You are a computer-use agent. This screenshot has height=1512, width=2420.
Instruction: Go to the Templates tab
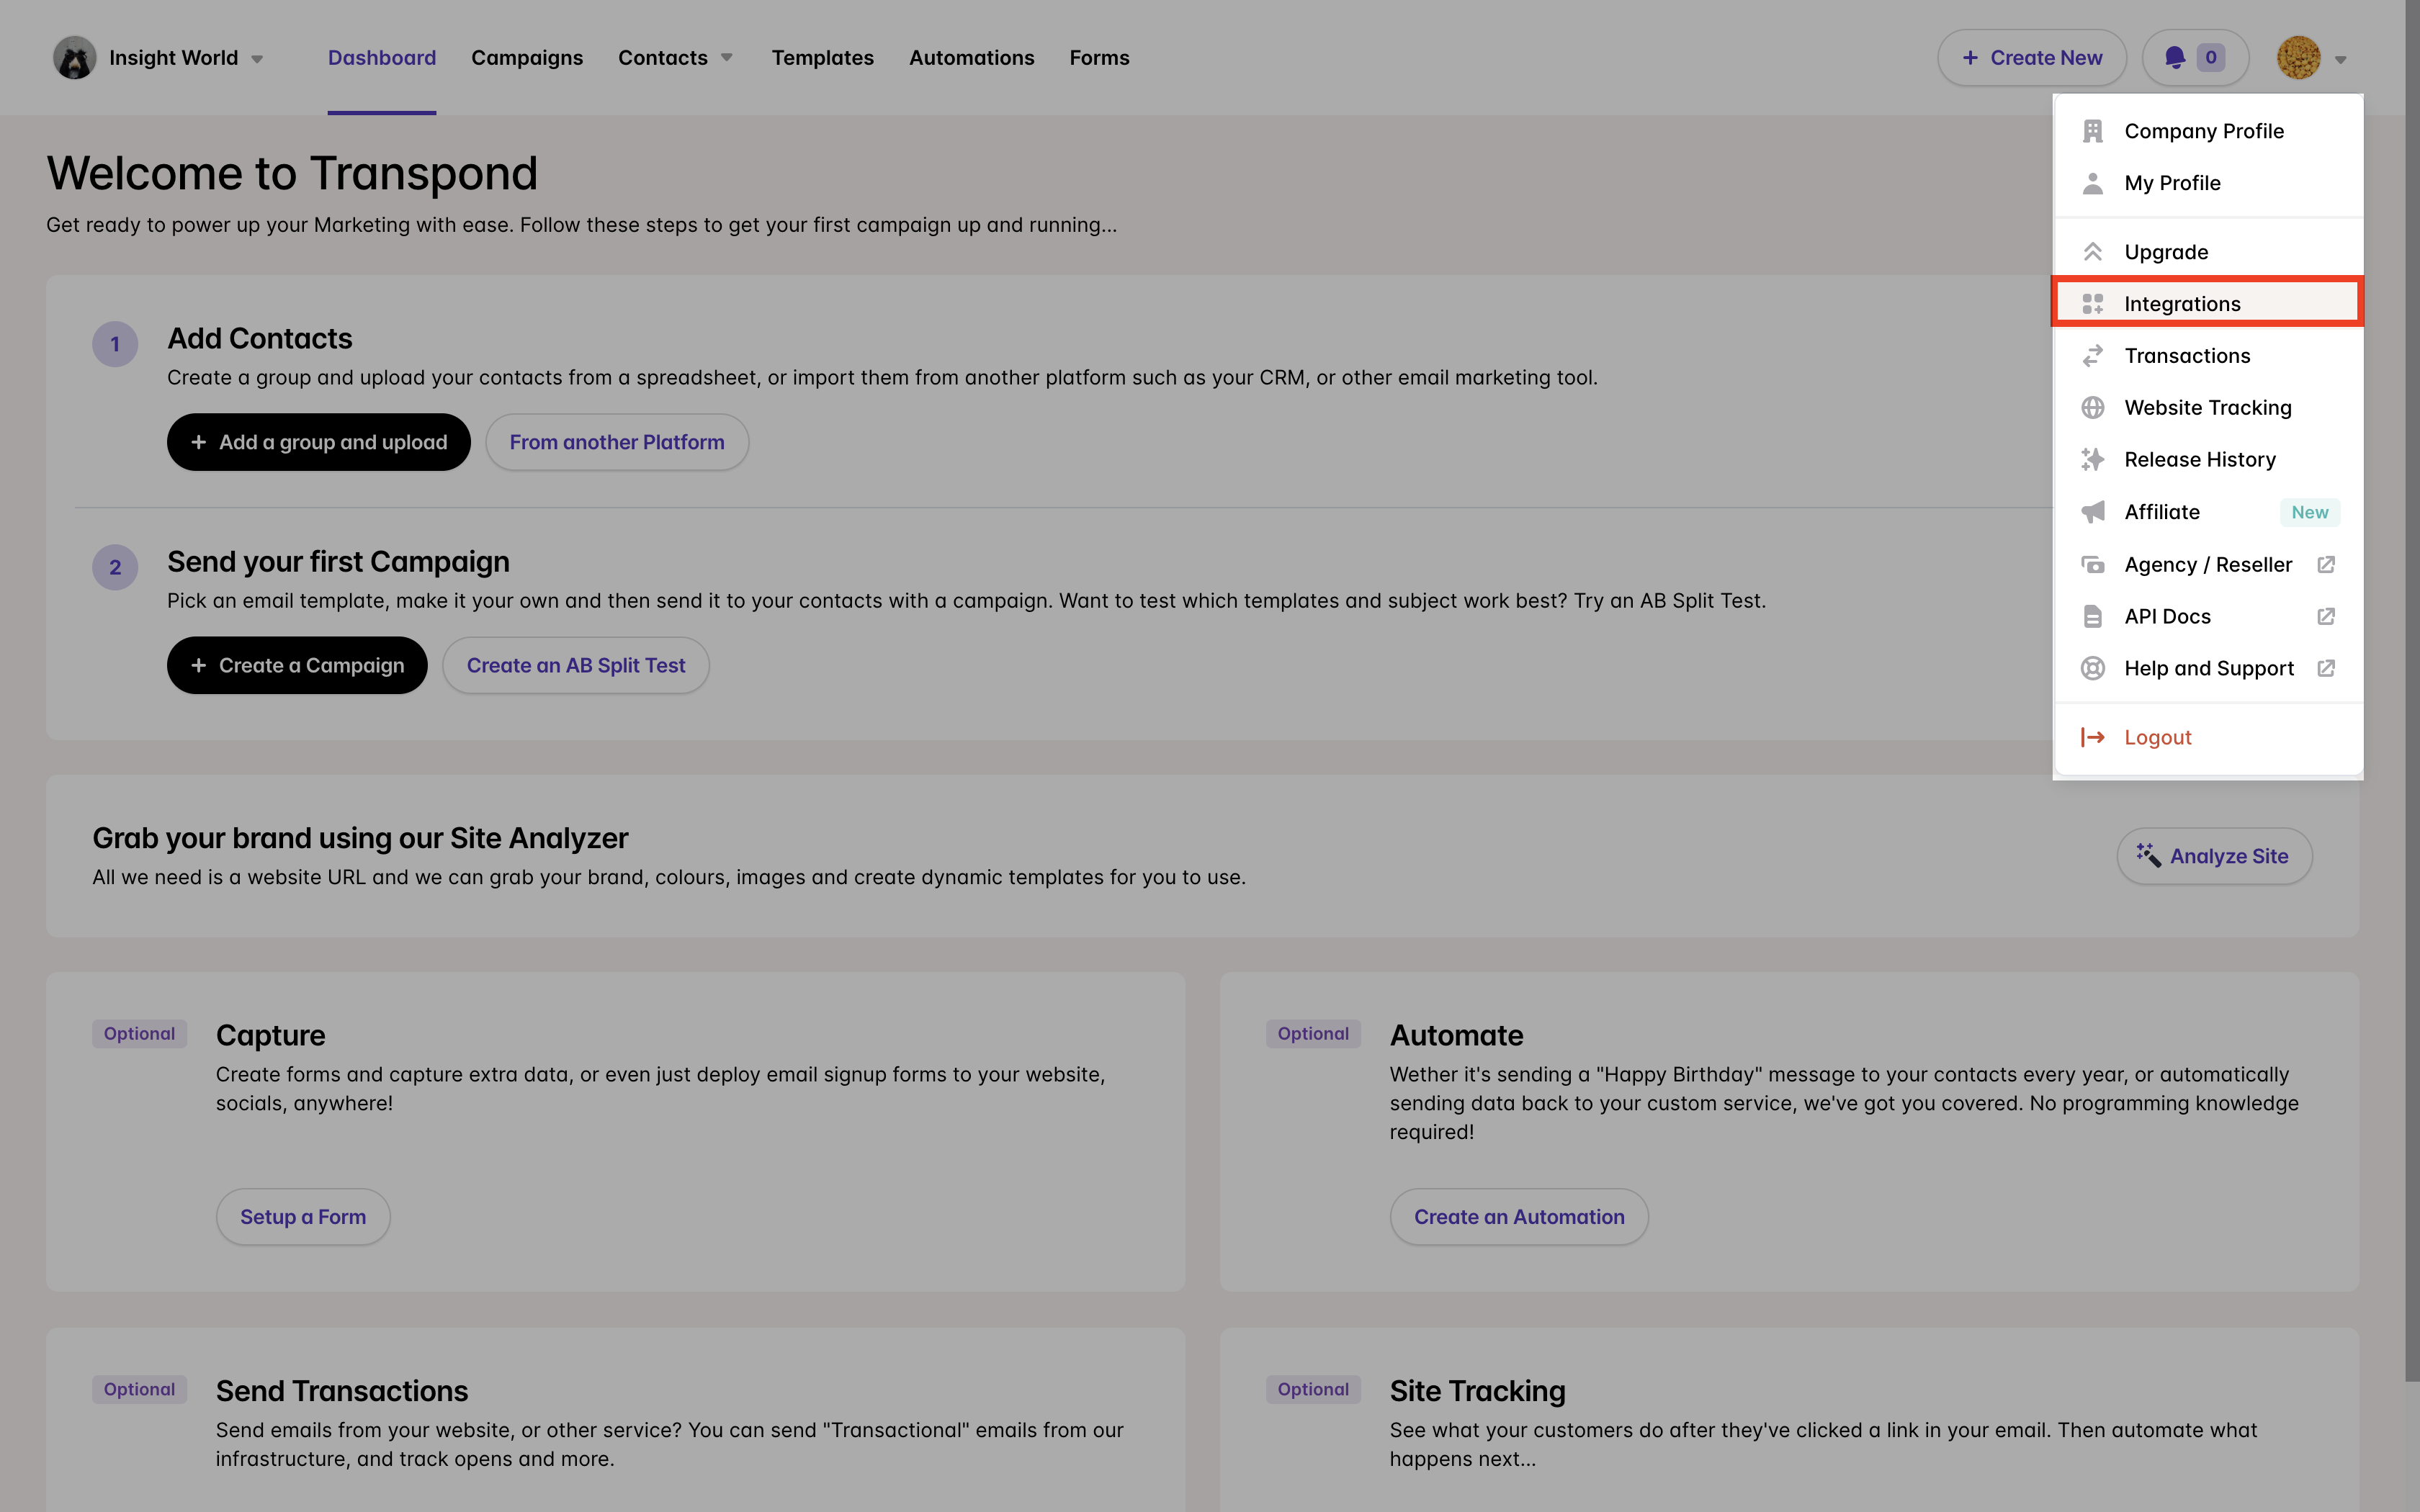pyautogui.click(x=822, y=58)
